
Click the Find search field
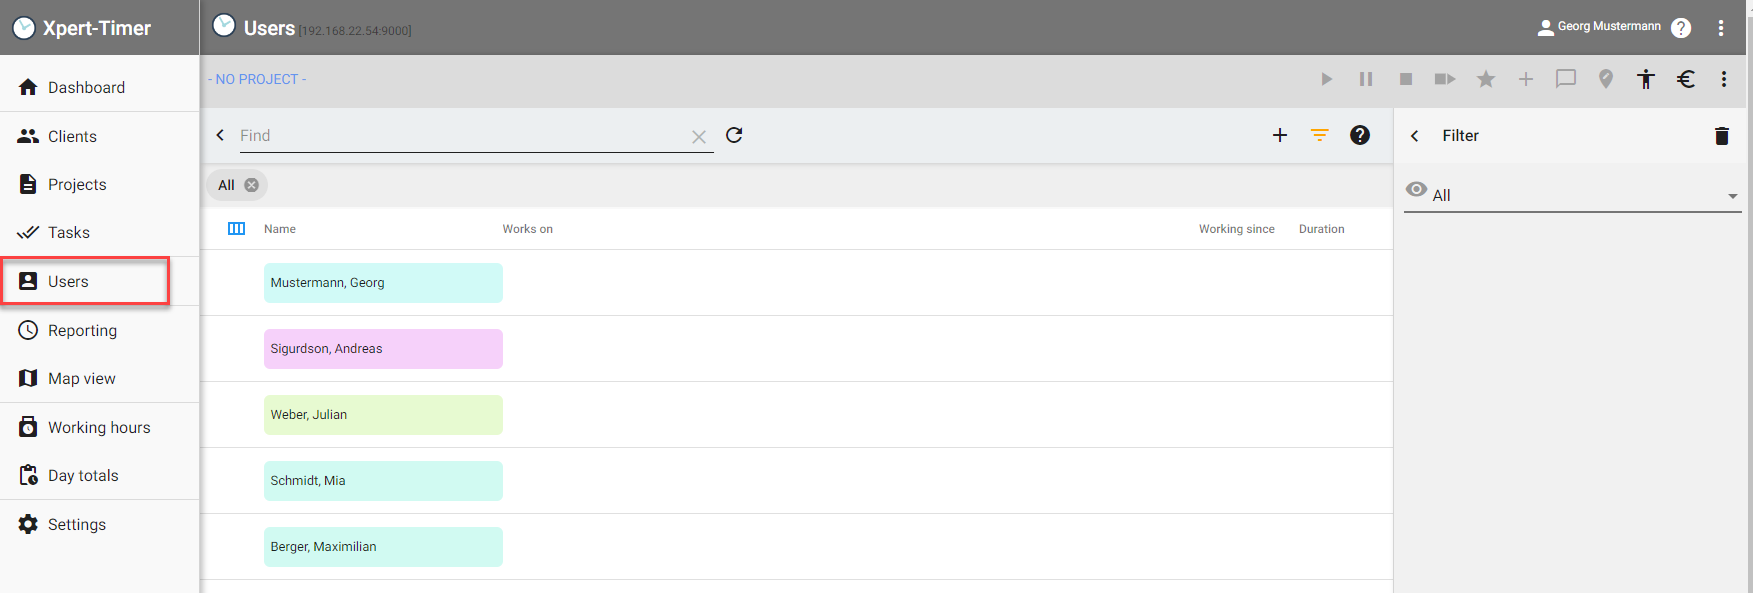(x=464, y=136)
